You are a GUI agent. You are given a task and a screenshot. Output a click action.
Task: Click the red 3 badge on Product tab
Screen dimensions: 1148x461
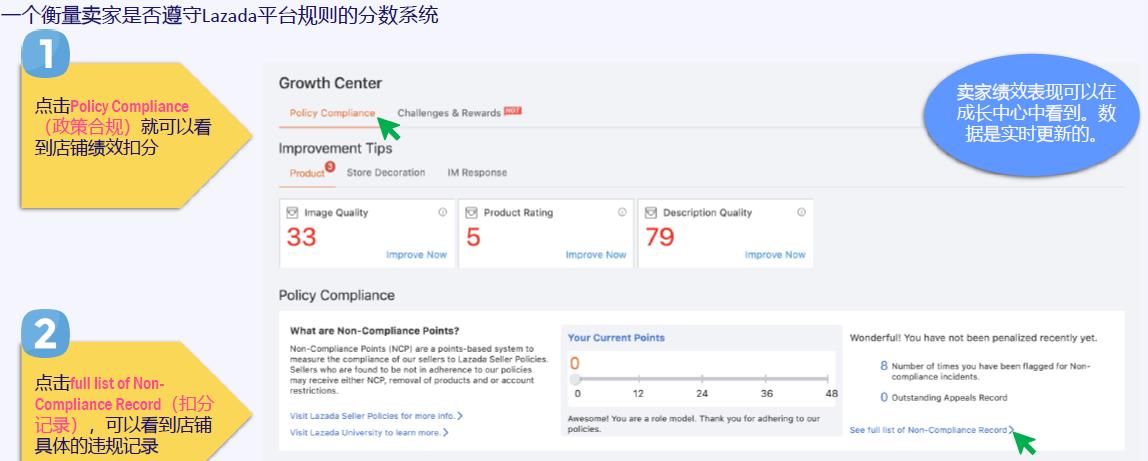click(329, 167)
